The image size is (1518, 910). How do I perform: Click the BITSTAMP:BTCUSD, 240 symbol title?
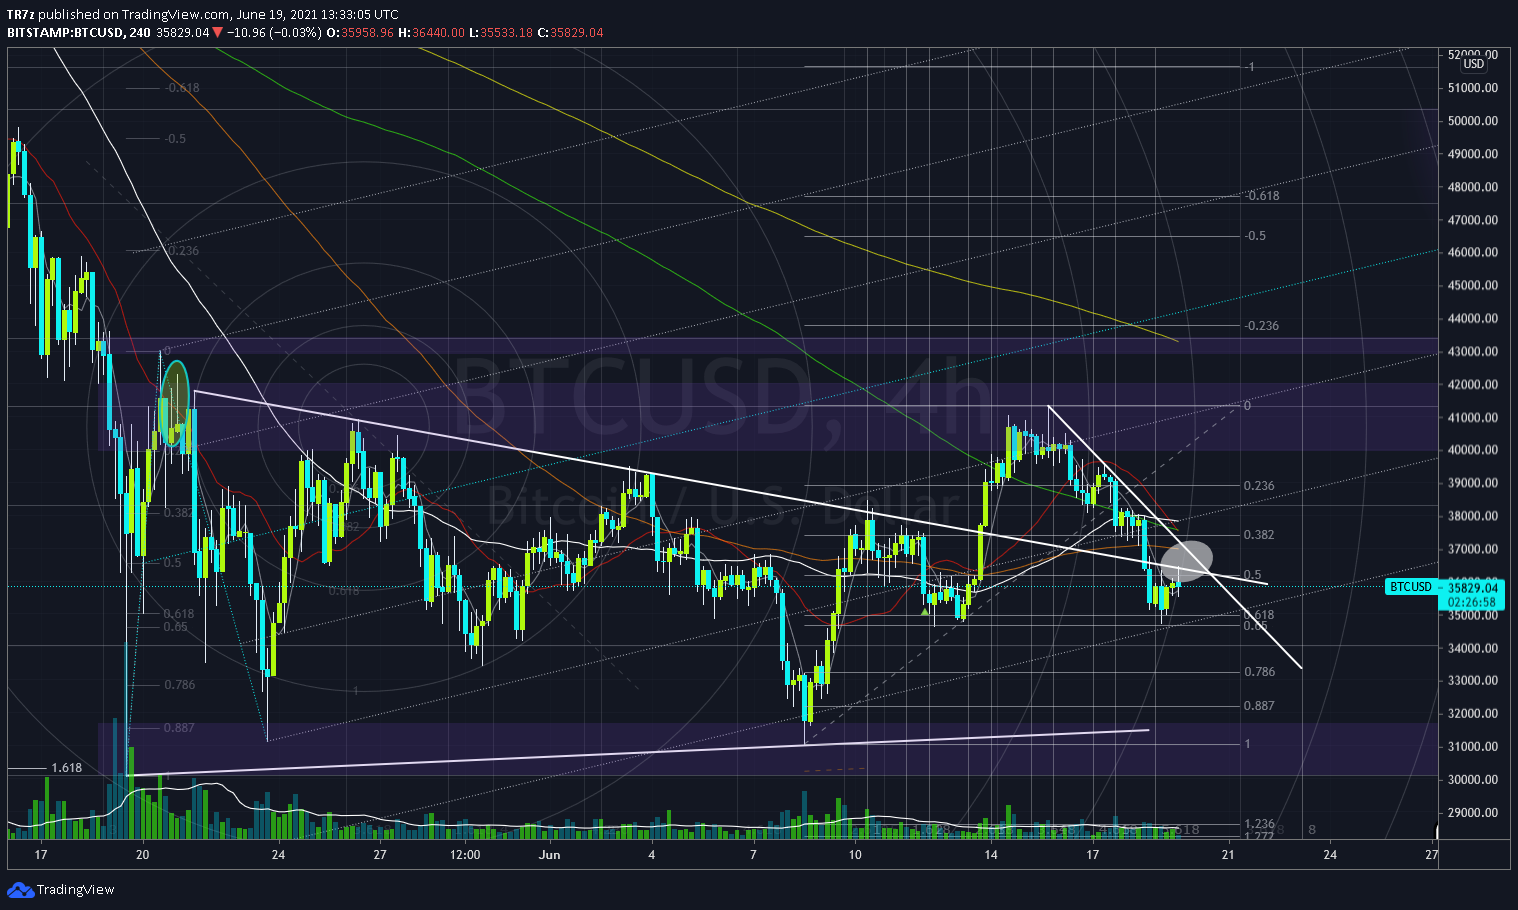(x=79, y=32)
